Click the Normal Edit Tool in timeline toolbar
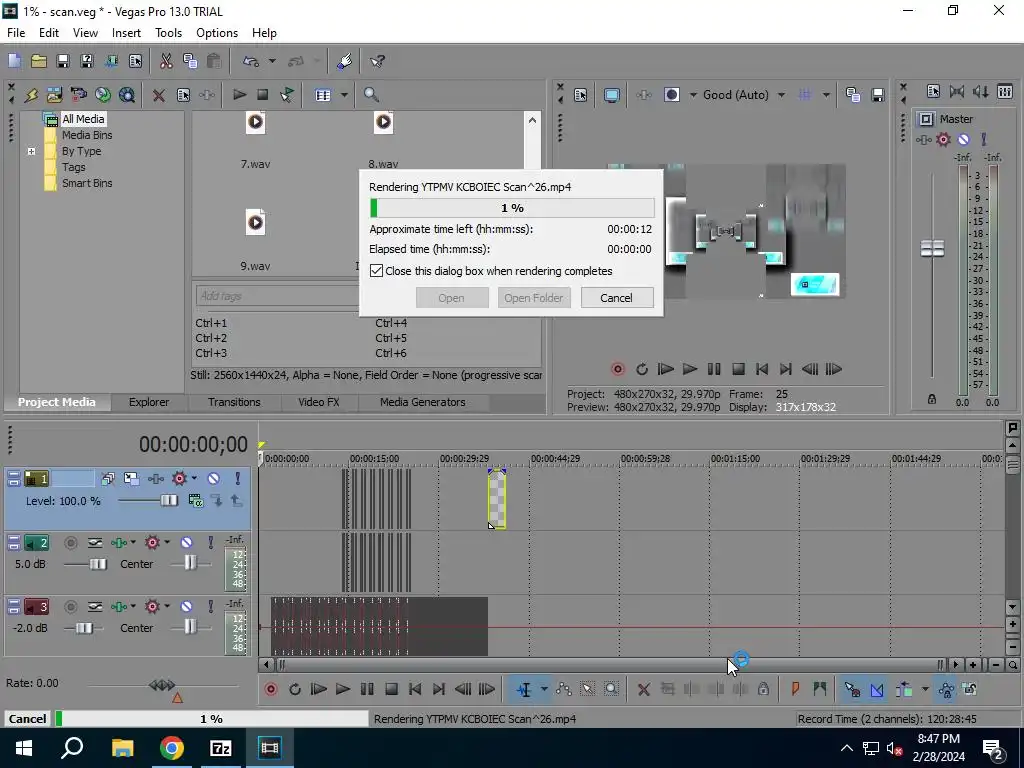Screen dimensions: 1024x768 [524, 690]
